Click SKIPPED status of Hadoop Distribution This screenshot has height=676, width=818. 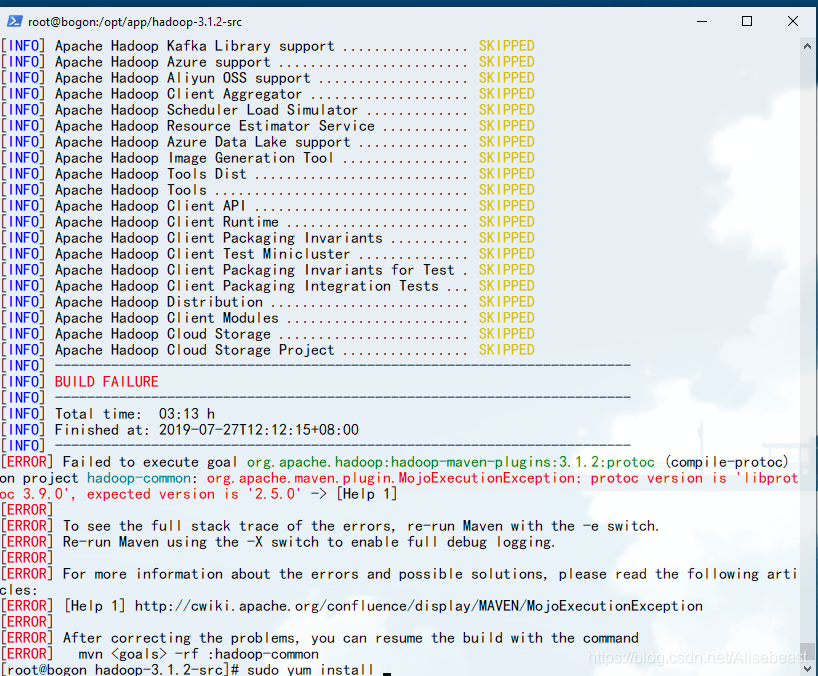507,302
